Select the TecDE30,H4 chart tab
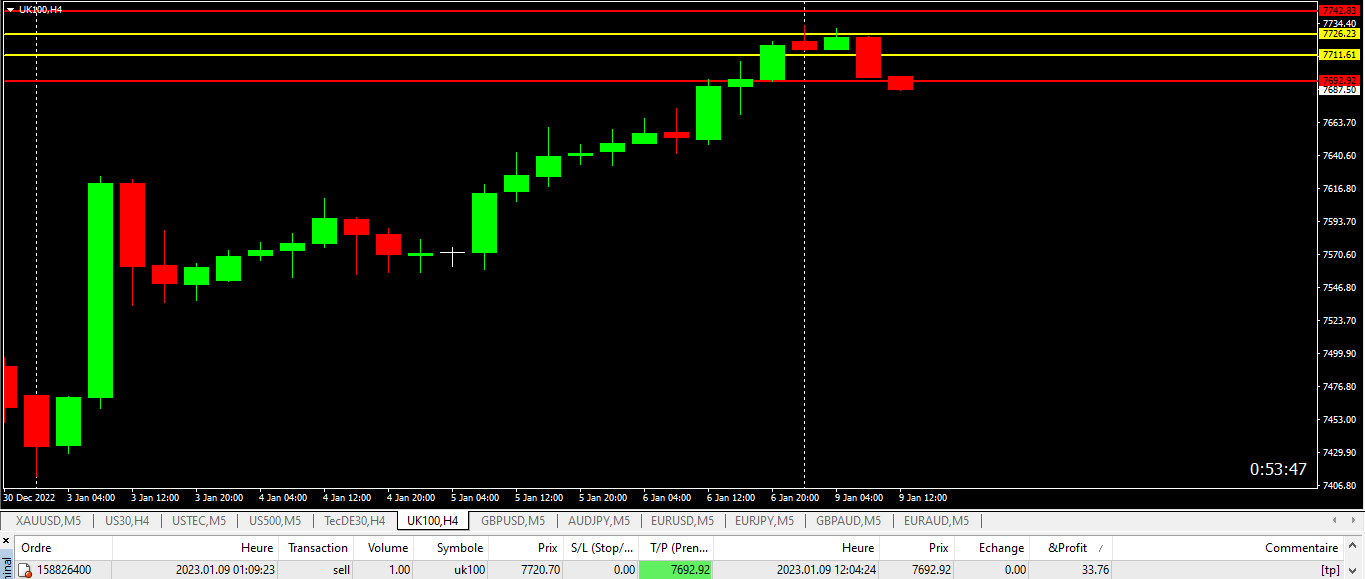 (x=354, y=521)
